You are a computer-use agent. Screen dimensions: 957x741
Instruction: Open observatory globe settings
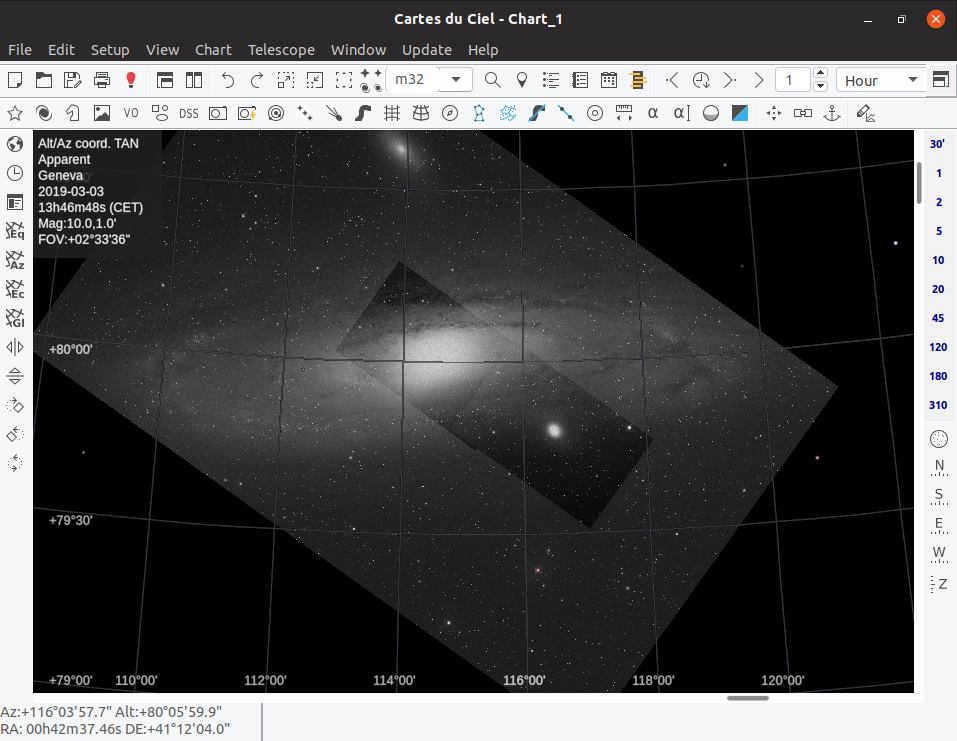click(15, 144)
